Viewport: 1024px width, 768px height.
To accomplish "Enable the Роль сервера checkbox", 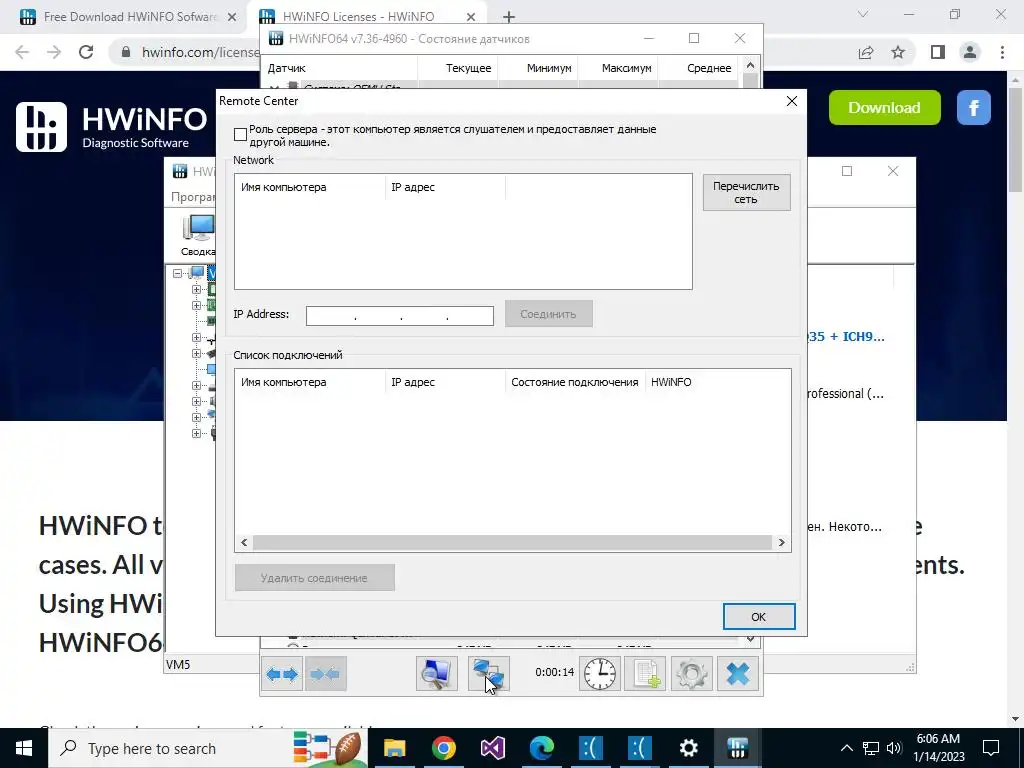I will (240, 135).
